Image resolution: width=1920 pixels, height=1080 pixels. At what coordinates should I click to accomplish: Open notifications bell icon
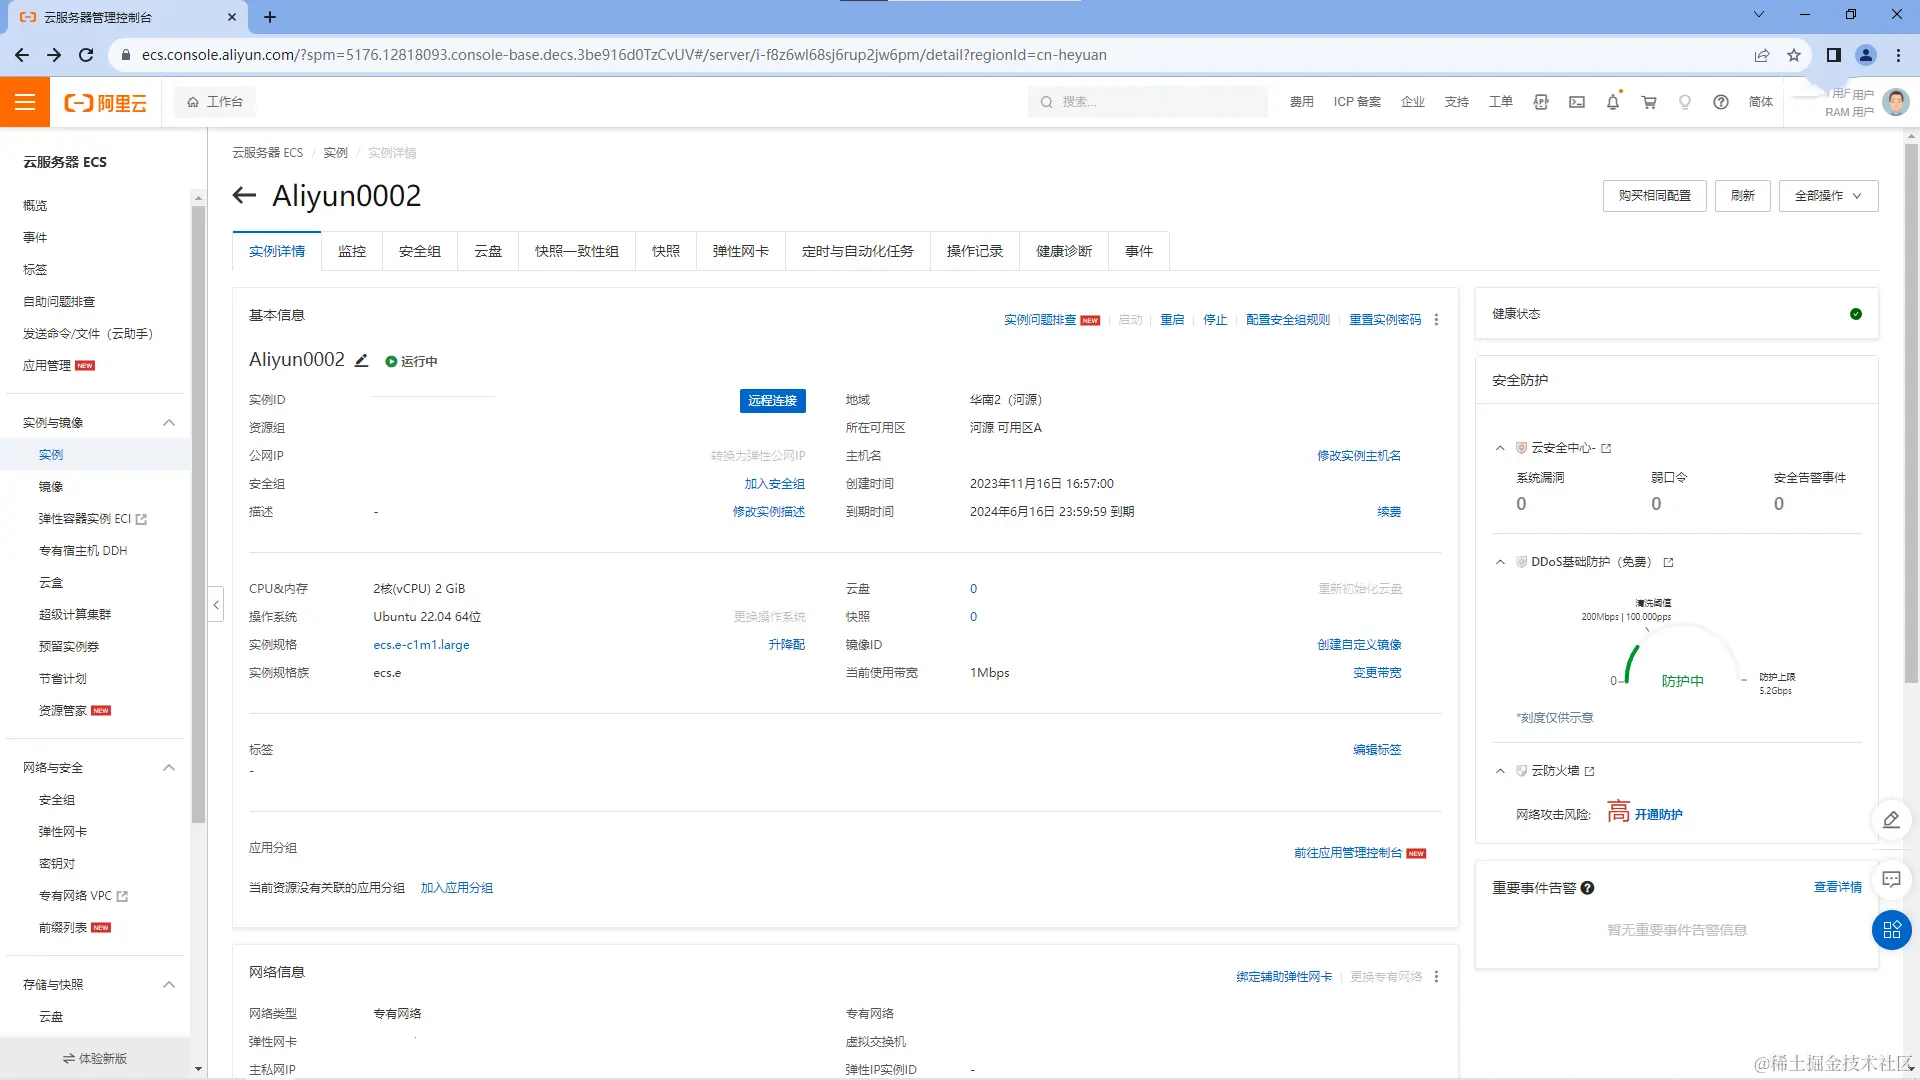[x=1613, y=102]
